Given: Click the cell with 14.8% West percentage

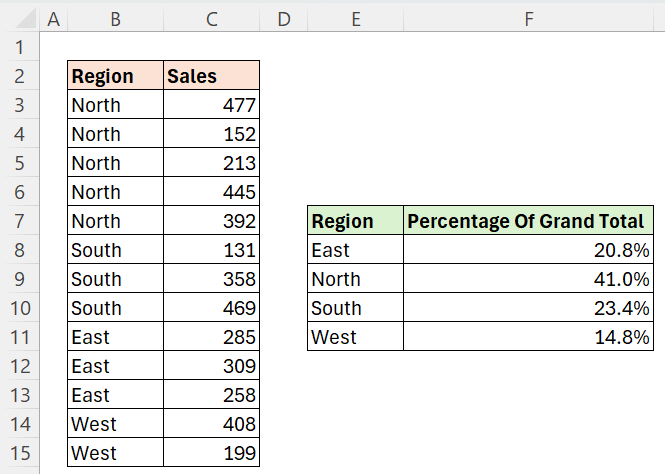Looking at the screenshot, I should click(528, 337).
